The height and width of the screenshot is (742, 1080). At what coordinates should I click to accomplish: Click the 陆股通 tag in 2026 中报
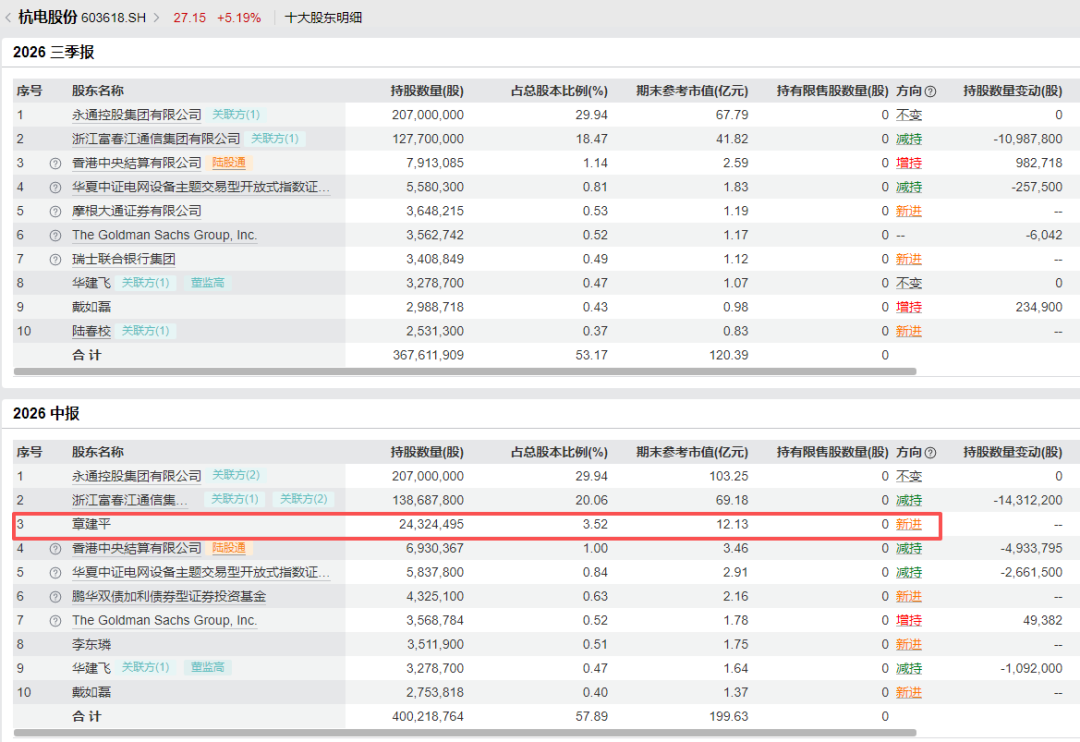pos(229,548)
